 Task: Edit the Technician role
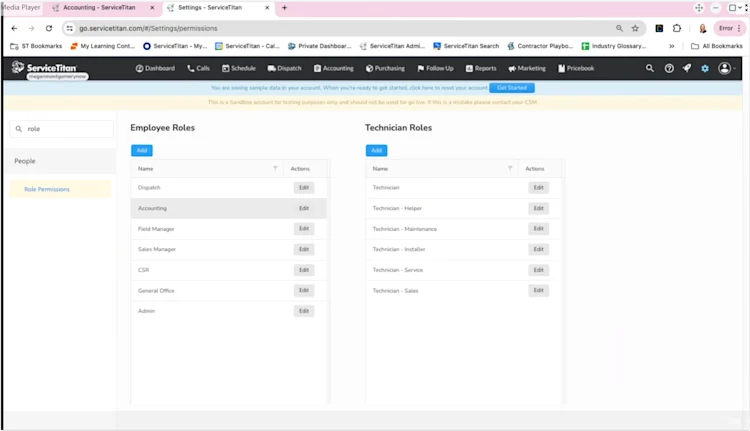pos(539,188)
